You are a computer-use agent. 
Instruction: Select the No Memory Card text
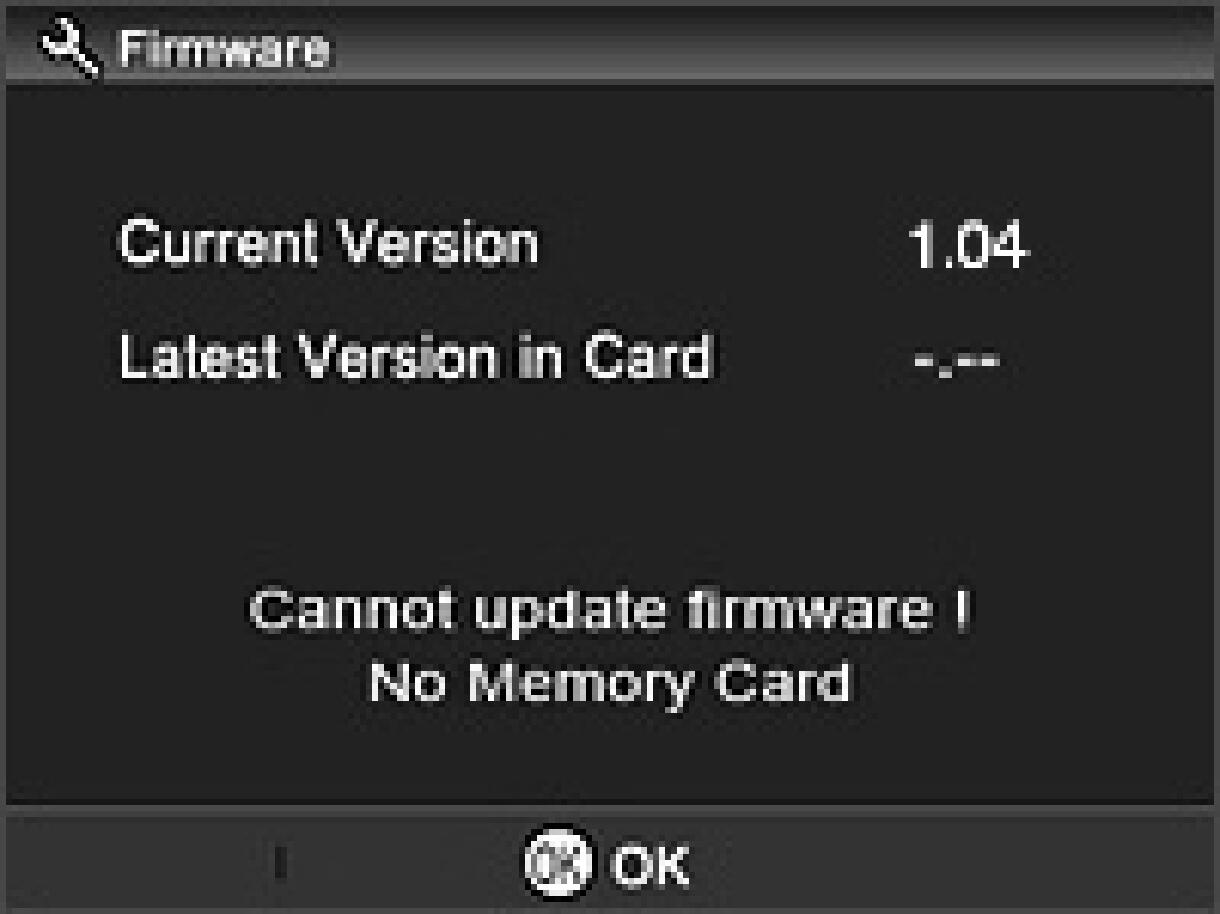(610, 685)
